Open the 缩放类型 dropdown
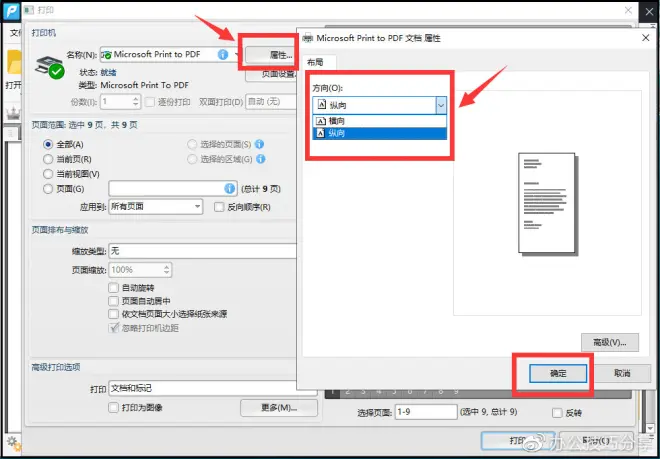 (x=202, y=251)
